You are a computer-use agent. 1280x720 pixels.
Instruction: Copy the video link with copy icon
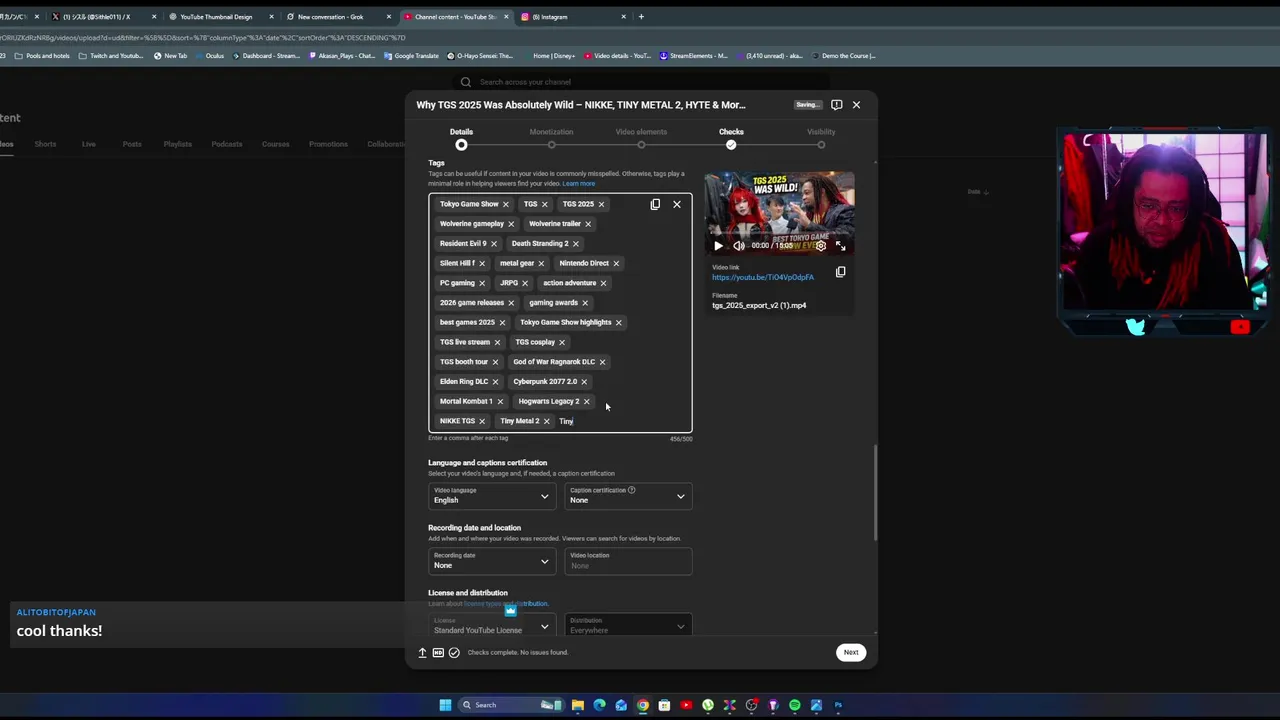click(x=840, y=272)
